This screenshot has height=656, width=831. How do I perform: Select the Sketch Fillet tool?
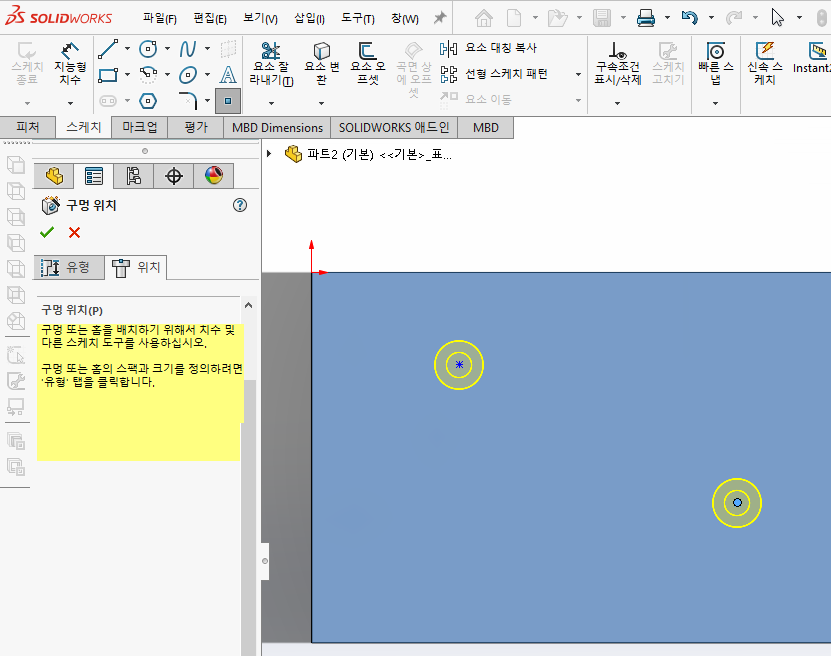[188, 101]
